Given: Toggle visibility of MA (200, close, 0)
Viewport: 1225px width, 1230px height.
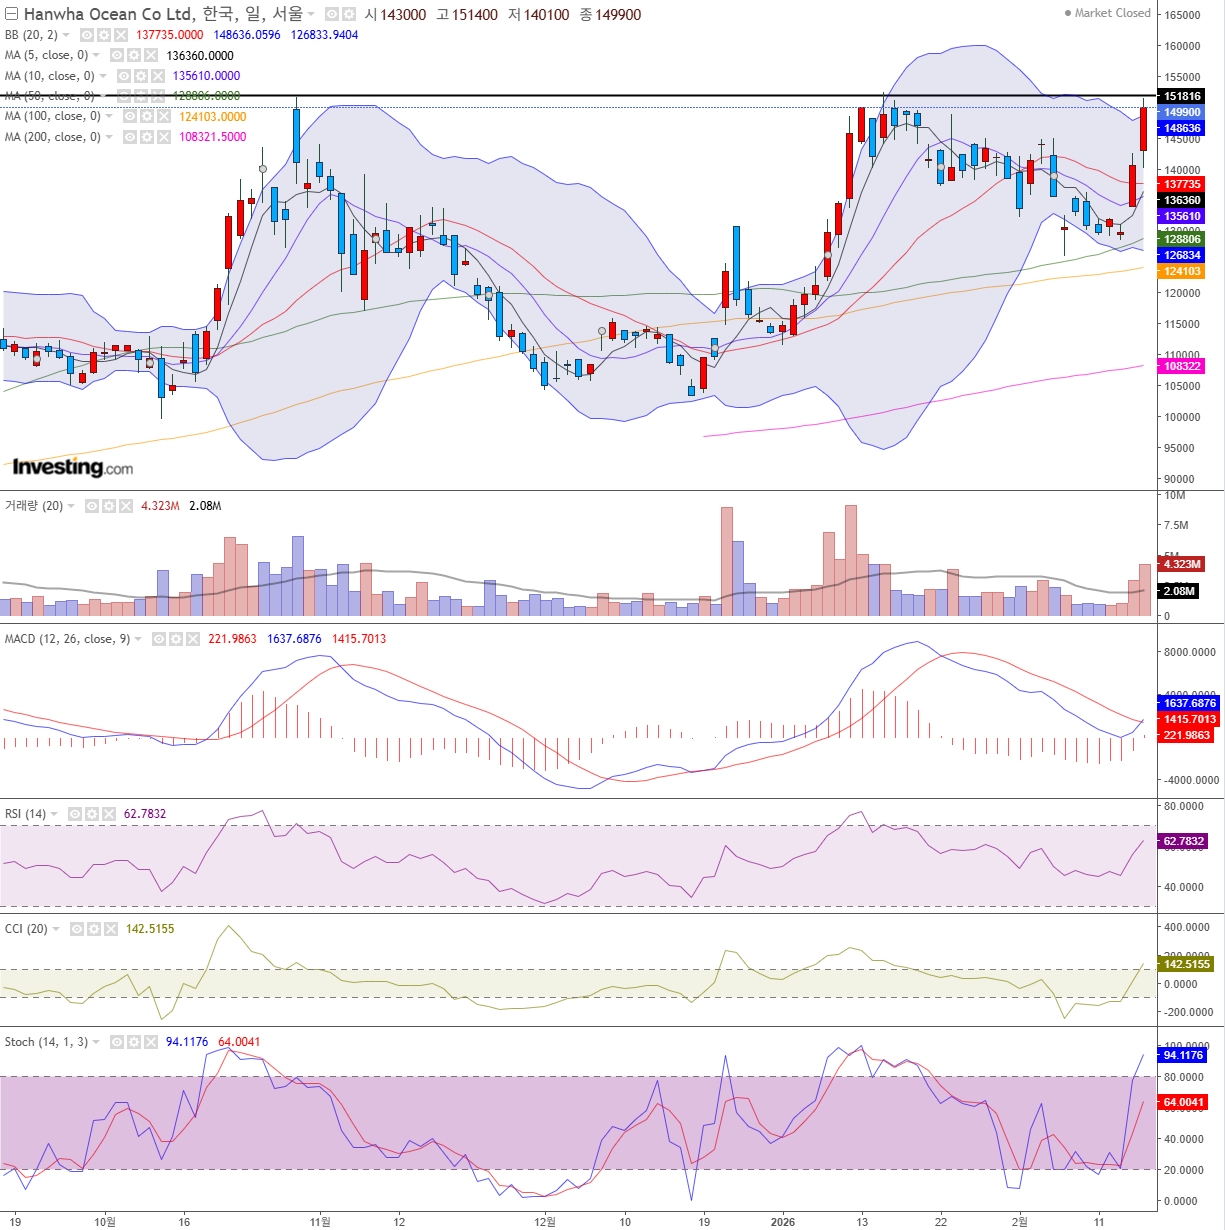Looking at the screenshot, I should [x=130, y=137].
